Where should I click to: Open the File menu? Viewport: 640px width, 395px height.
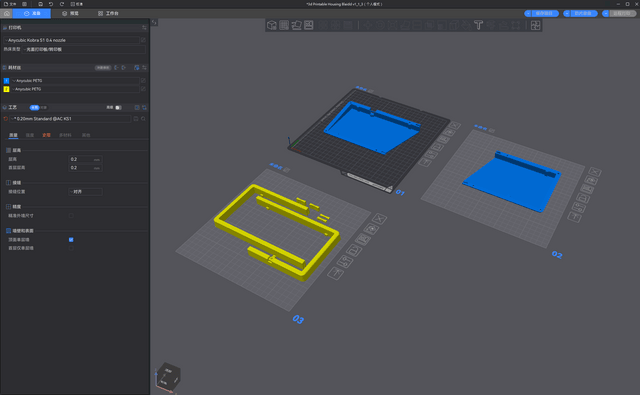tap(10, 4)
